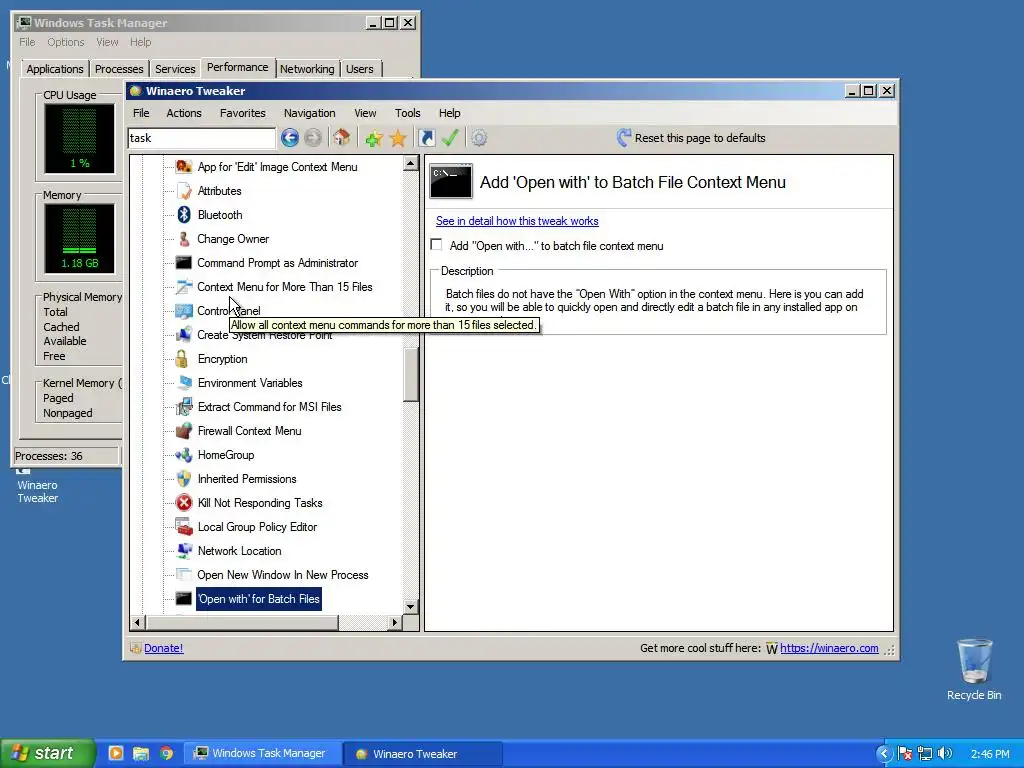1024x768 pixels.
Task: Open See in detail how this tweak works link
Action: click(517, 221)
